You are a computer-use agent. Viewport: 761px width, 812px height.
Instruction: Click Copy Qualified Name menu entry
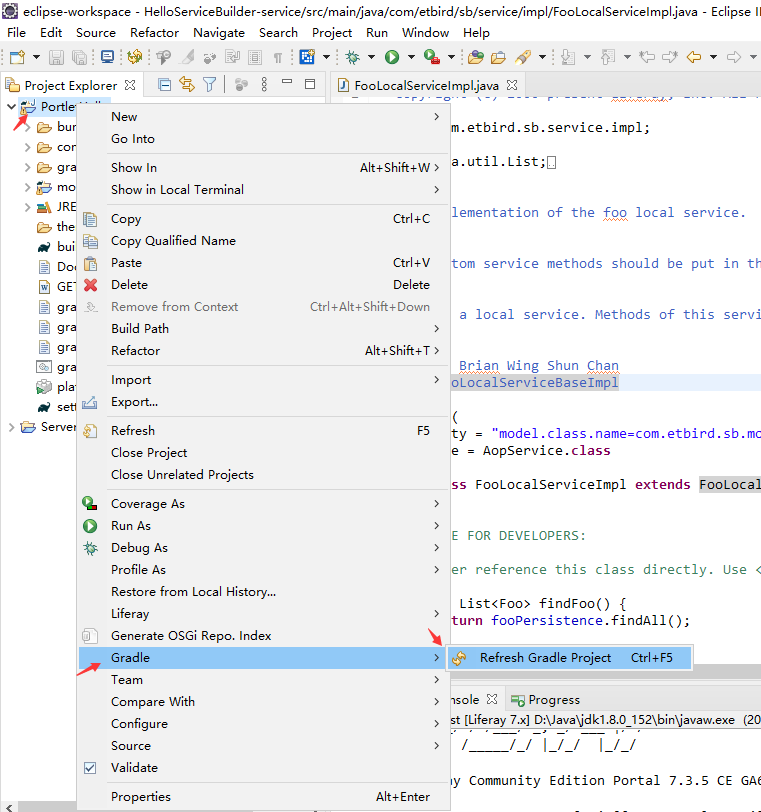pos(173,241)
